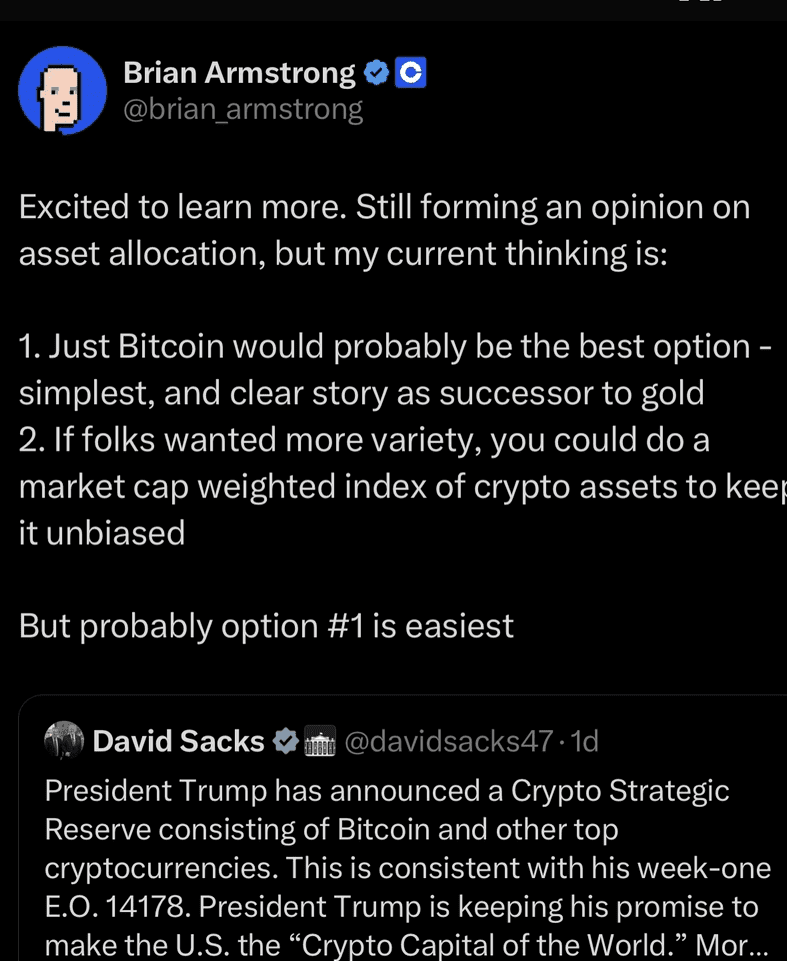Click David Sacks' small profile picture
The image size is (787, 961).
point(64,740)
